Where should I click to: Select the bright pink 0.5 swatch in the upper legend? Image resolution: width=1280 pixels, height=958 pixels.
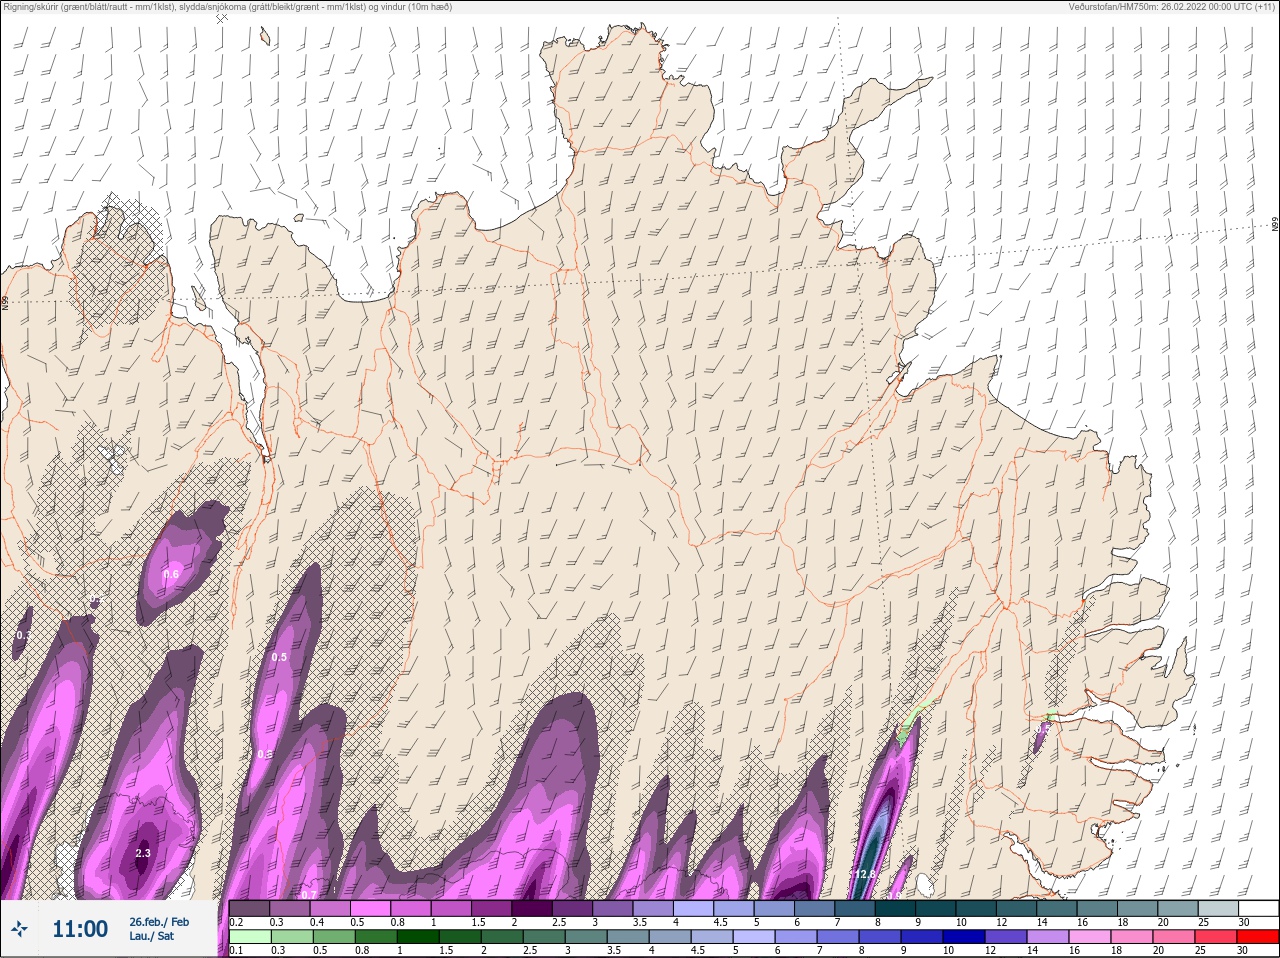coord(371,908)
